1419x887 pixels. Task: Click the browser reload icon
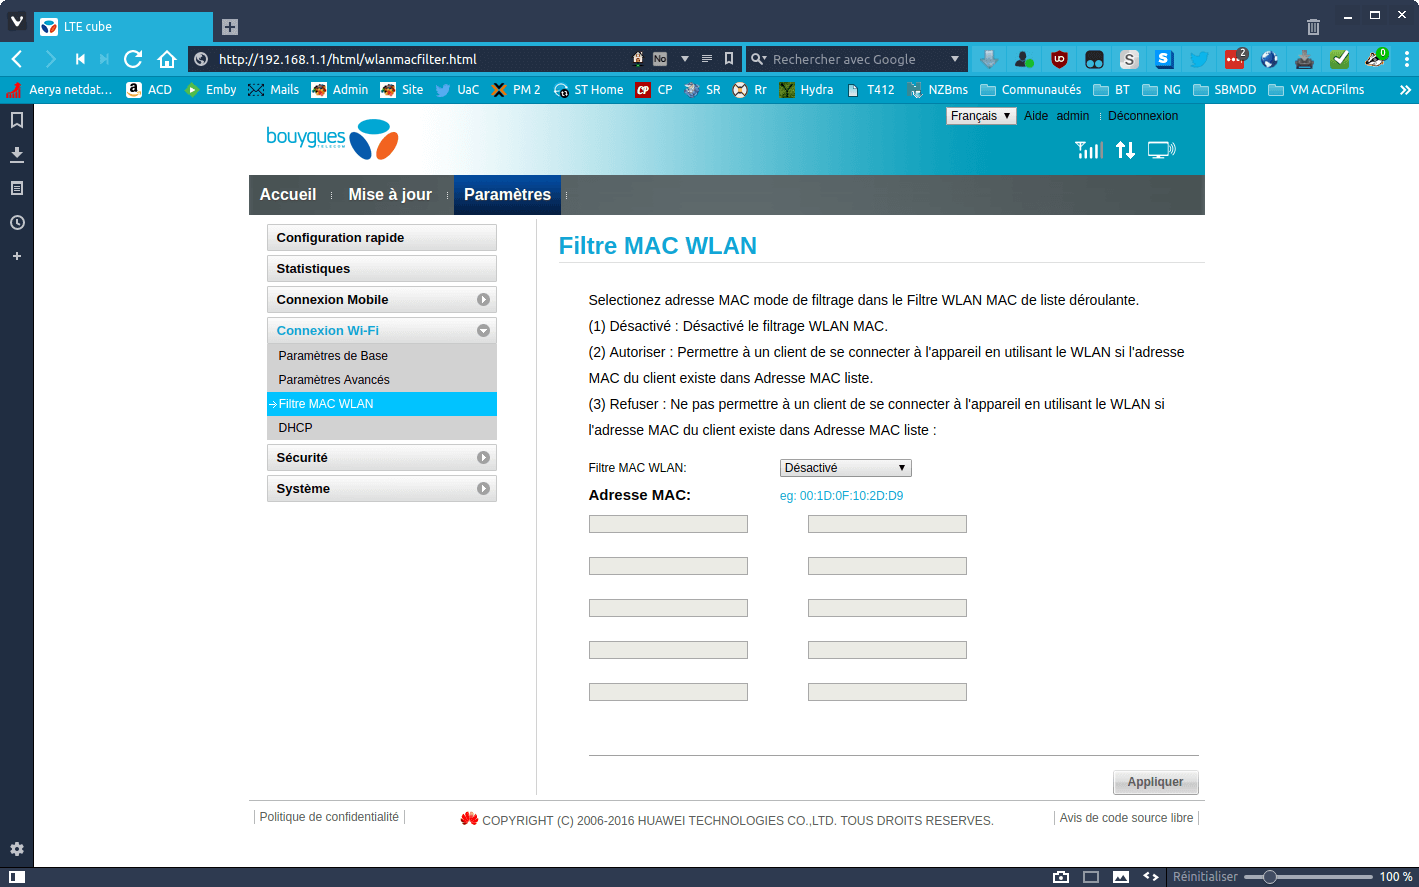click(x=133, y=59)
